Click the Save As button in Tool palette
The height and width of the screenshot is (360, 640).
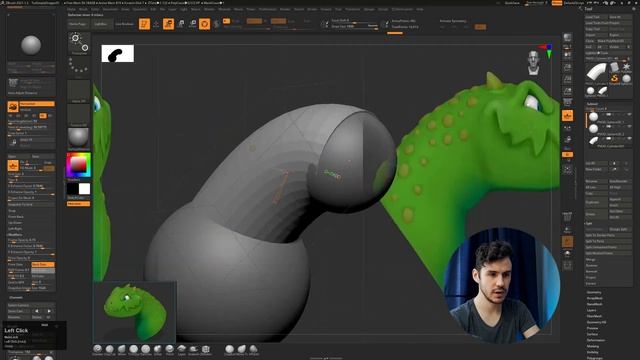[620, 17]
